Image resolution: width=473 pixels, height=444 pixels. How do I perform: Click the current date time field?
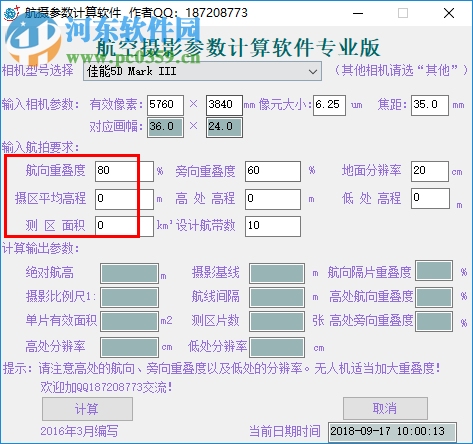coord(392,432)
